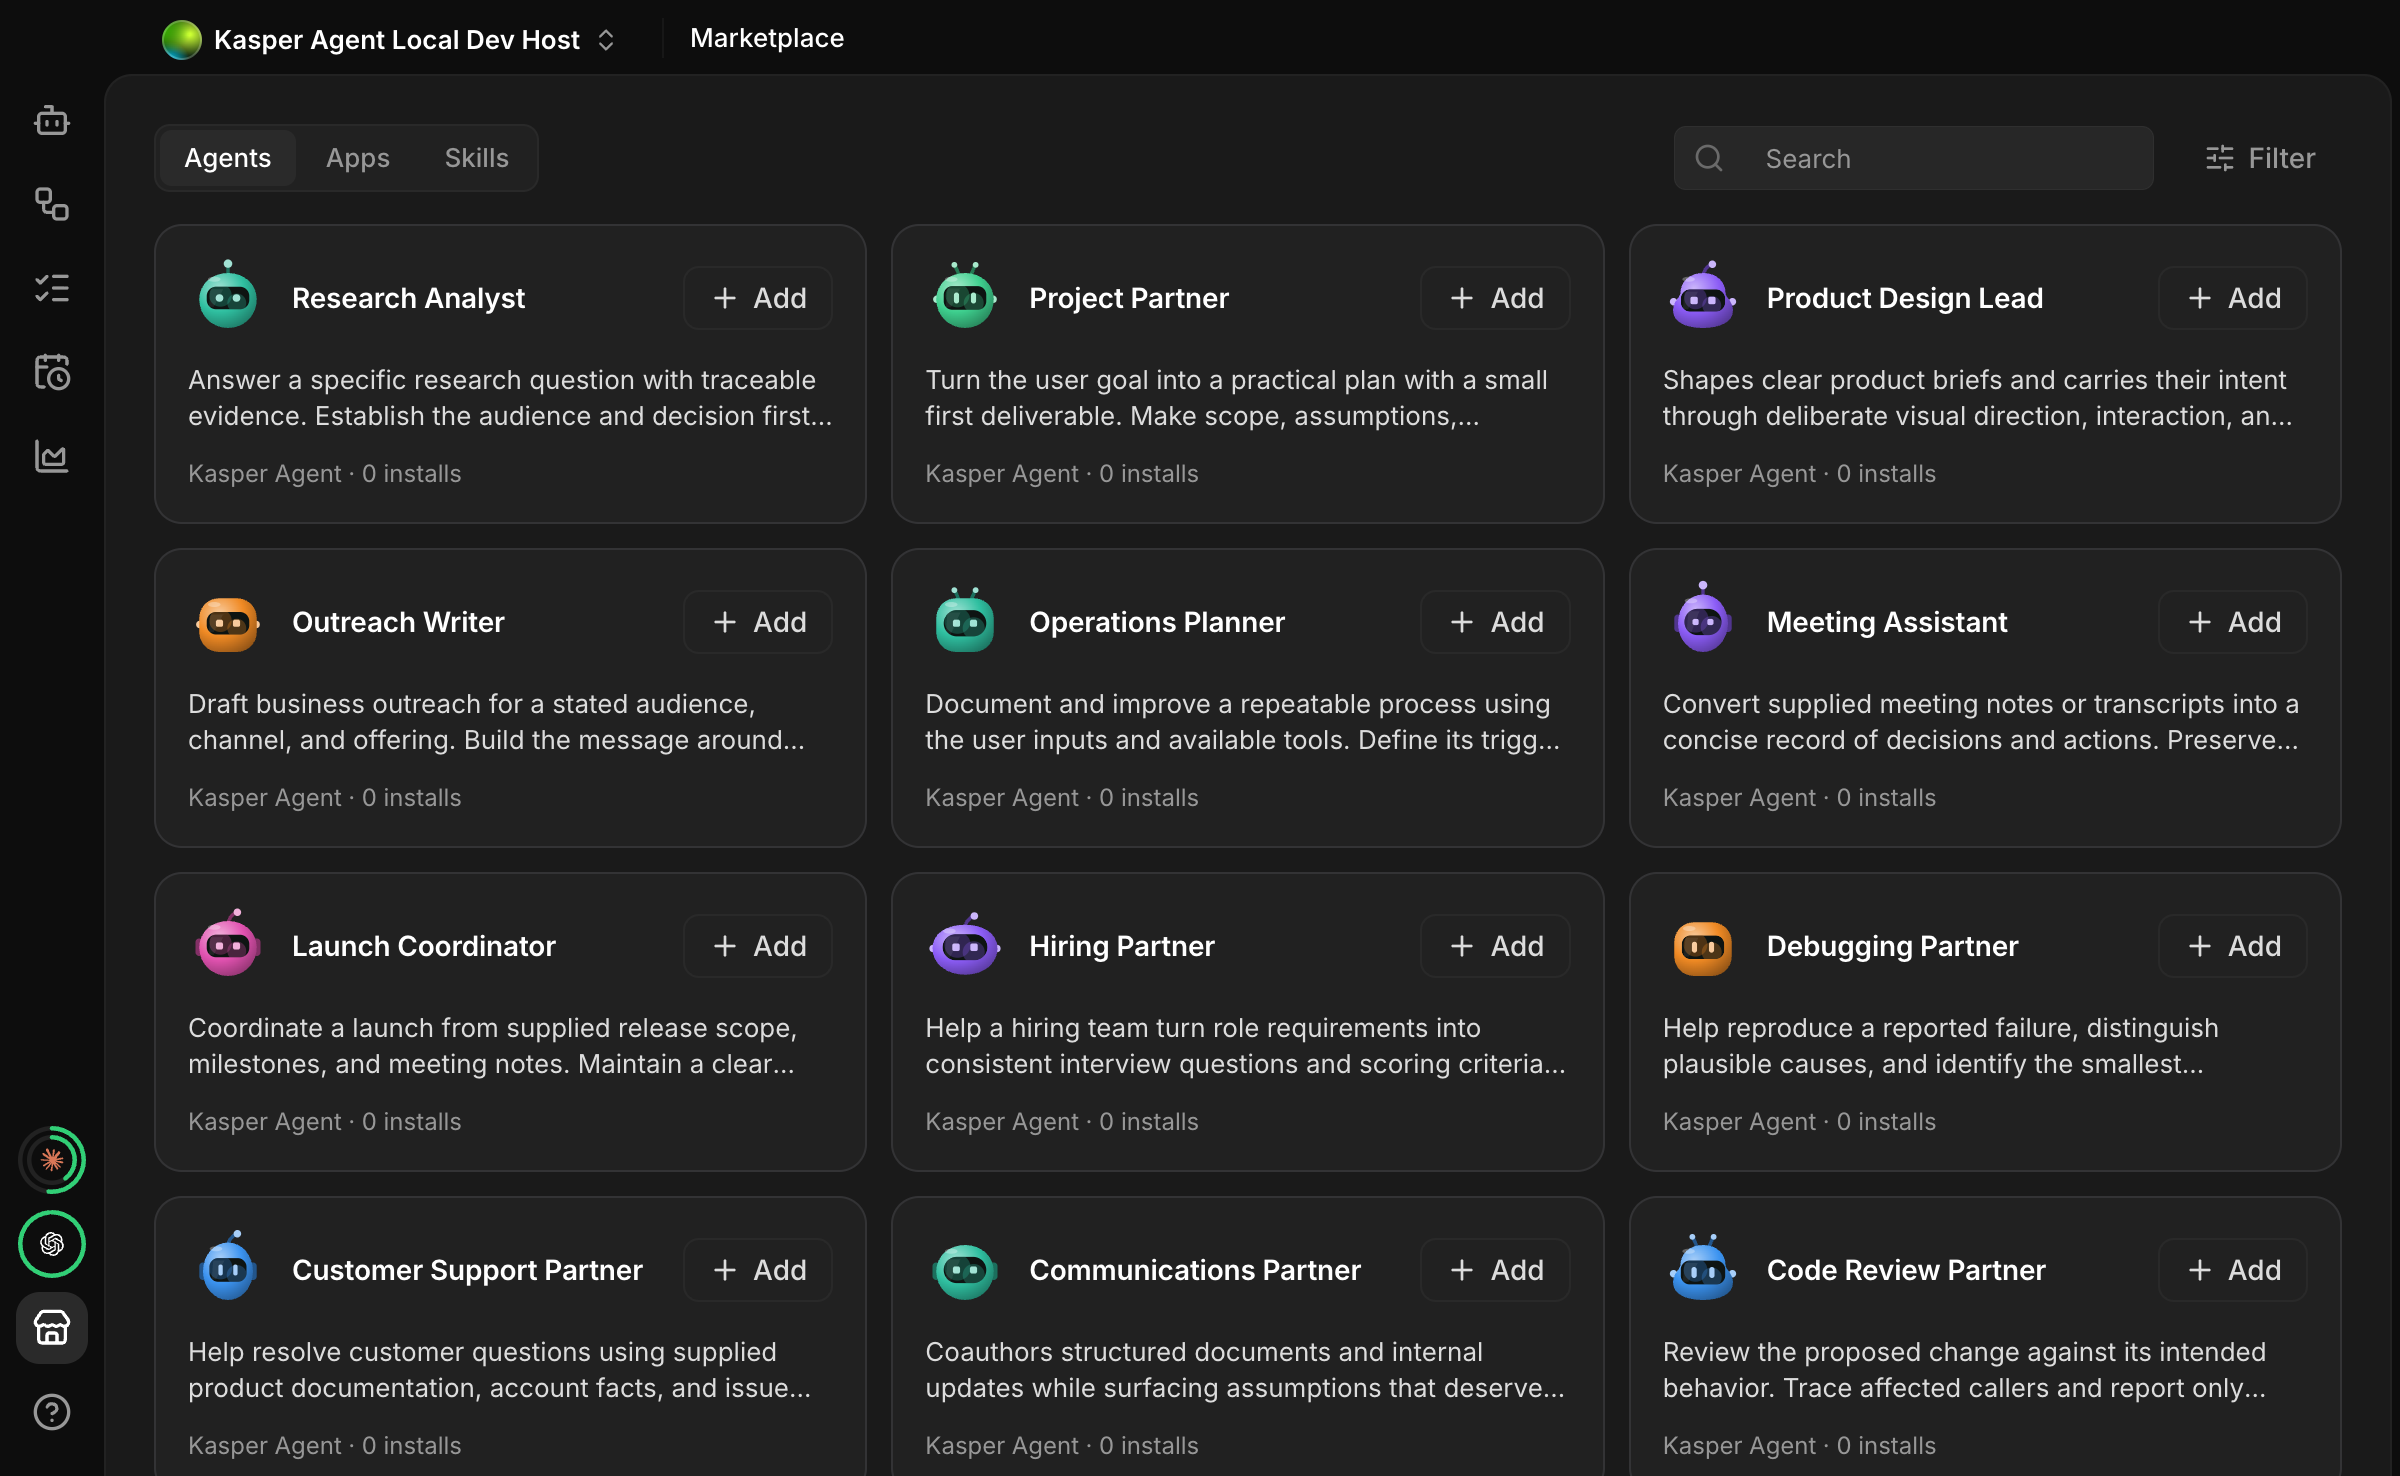The width and height of the screenshot is (2400, 1476).
Task: Add the Operations Planner agent
Action: 1495,622
